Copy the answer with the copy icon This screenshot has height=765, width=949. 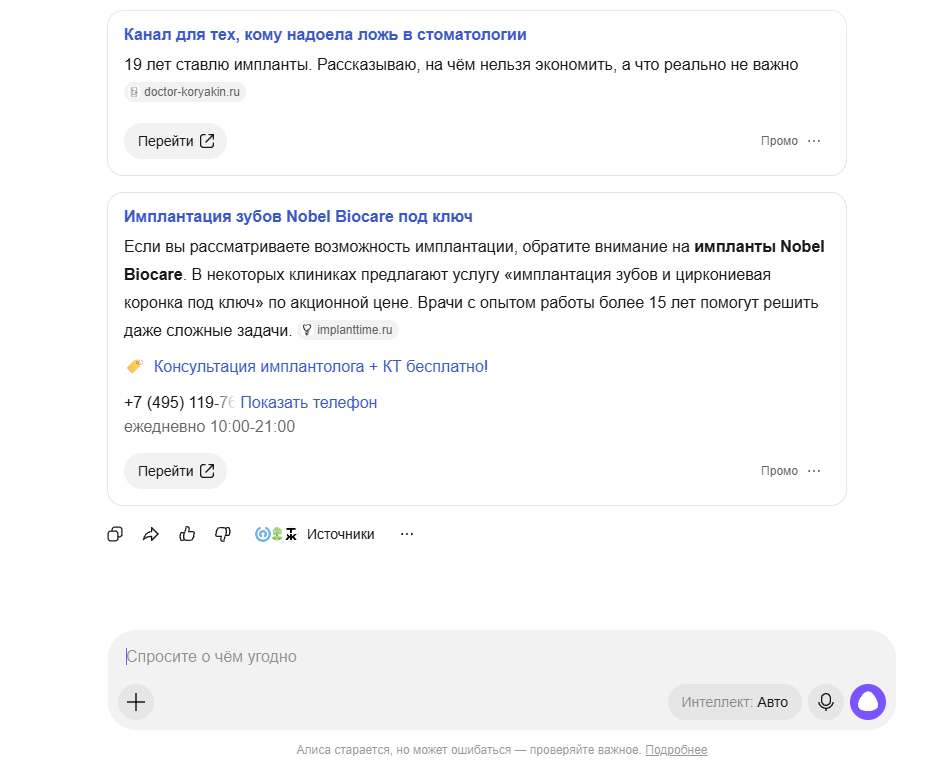pos(115,534)
